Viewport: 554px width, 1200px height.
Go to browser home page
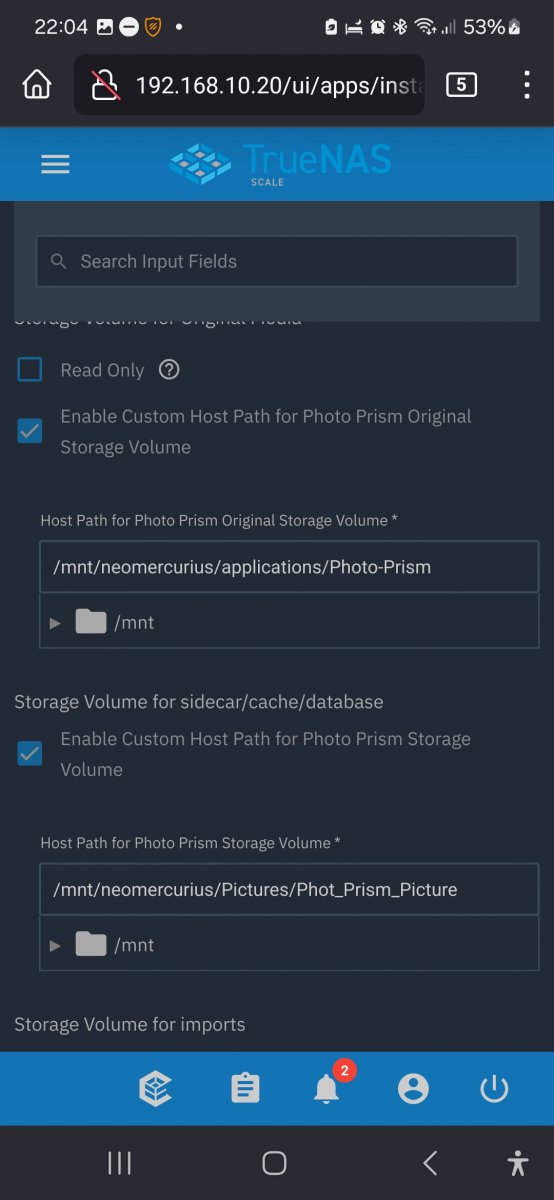coord(37,85)
